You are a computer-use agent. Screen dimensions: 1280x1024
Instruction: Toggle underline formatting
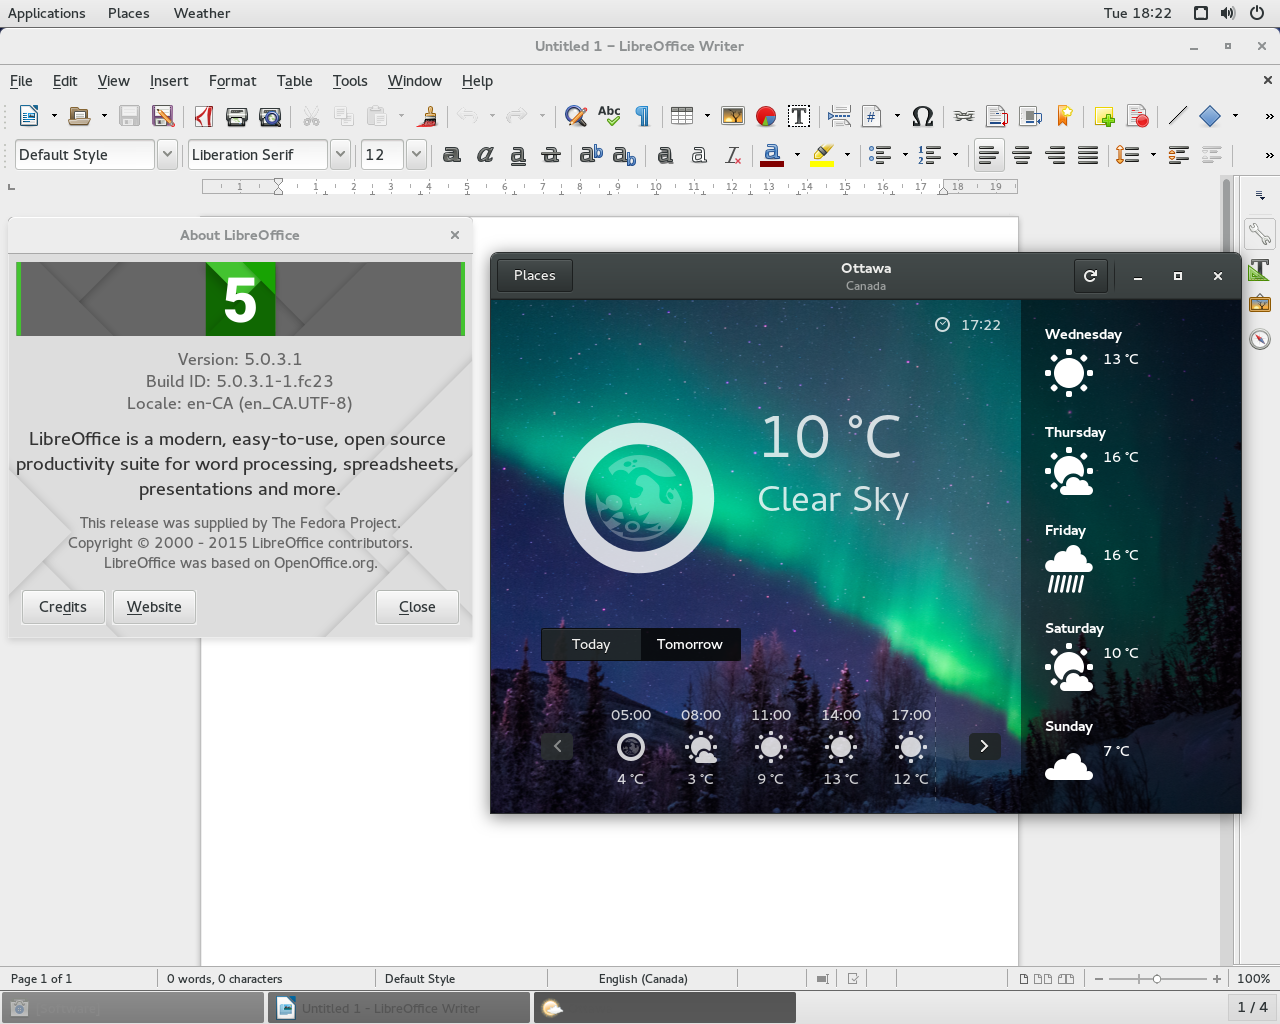(x=518, y=155)
